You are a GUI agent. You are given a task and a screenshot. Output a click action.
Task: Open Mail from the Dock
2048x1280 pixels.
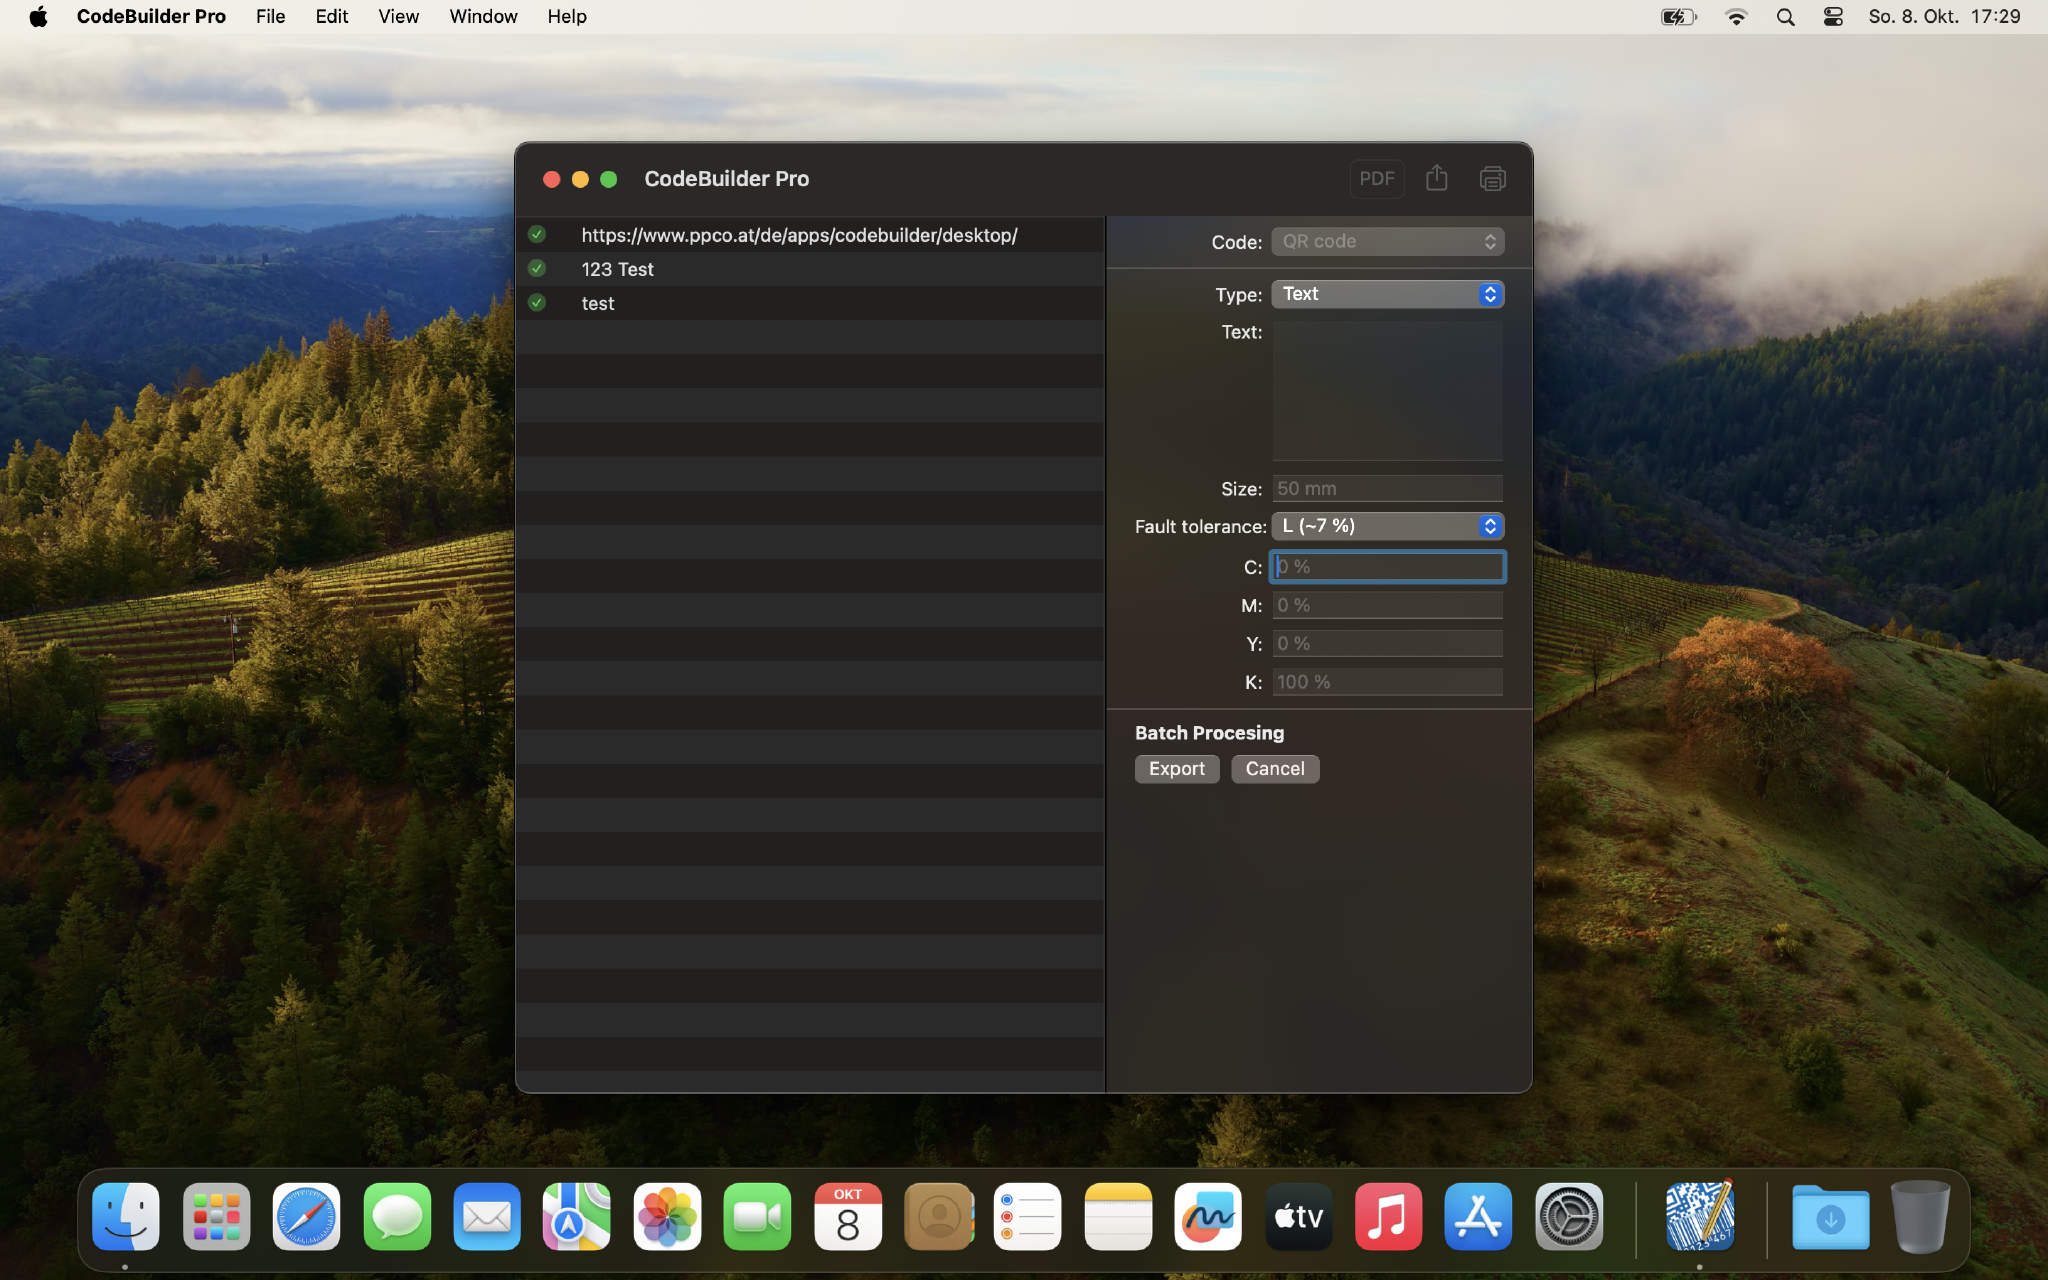click(487, 1217)
